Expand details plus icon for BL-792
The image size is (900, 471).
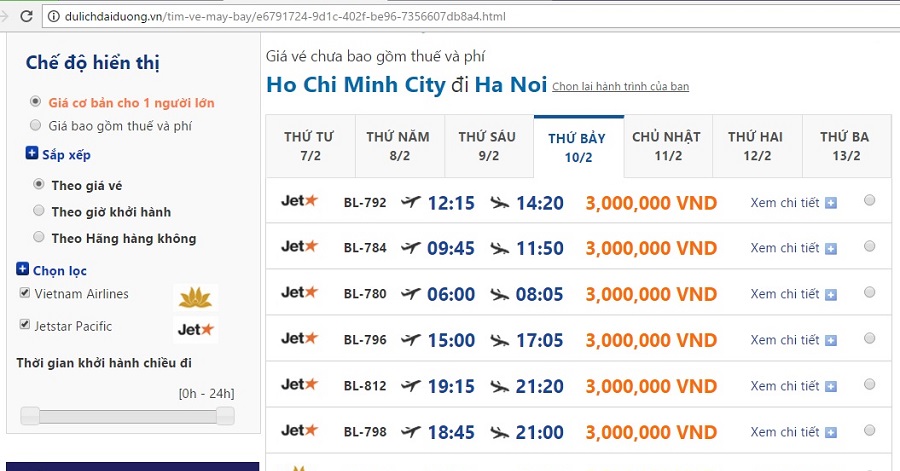[831, 203]
